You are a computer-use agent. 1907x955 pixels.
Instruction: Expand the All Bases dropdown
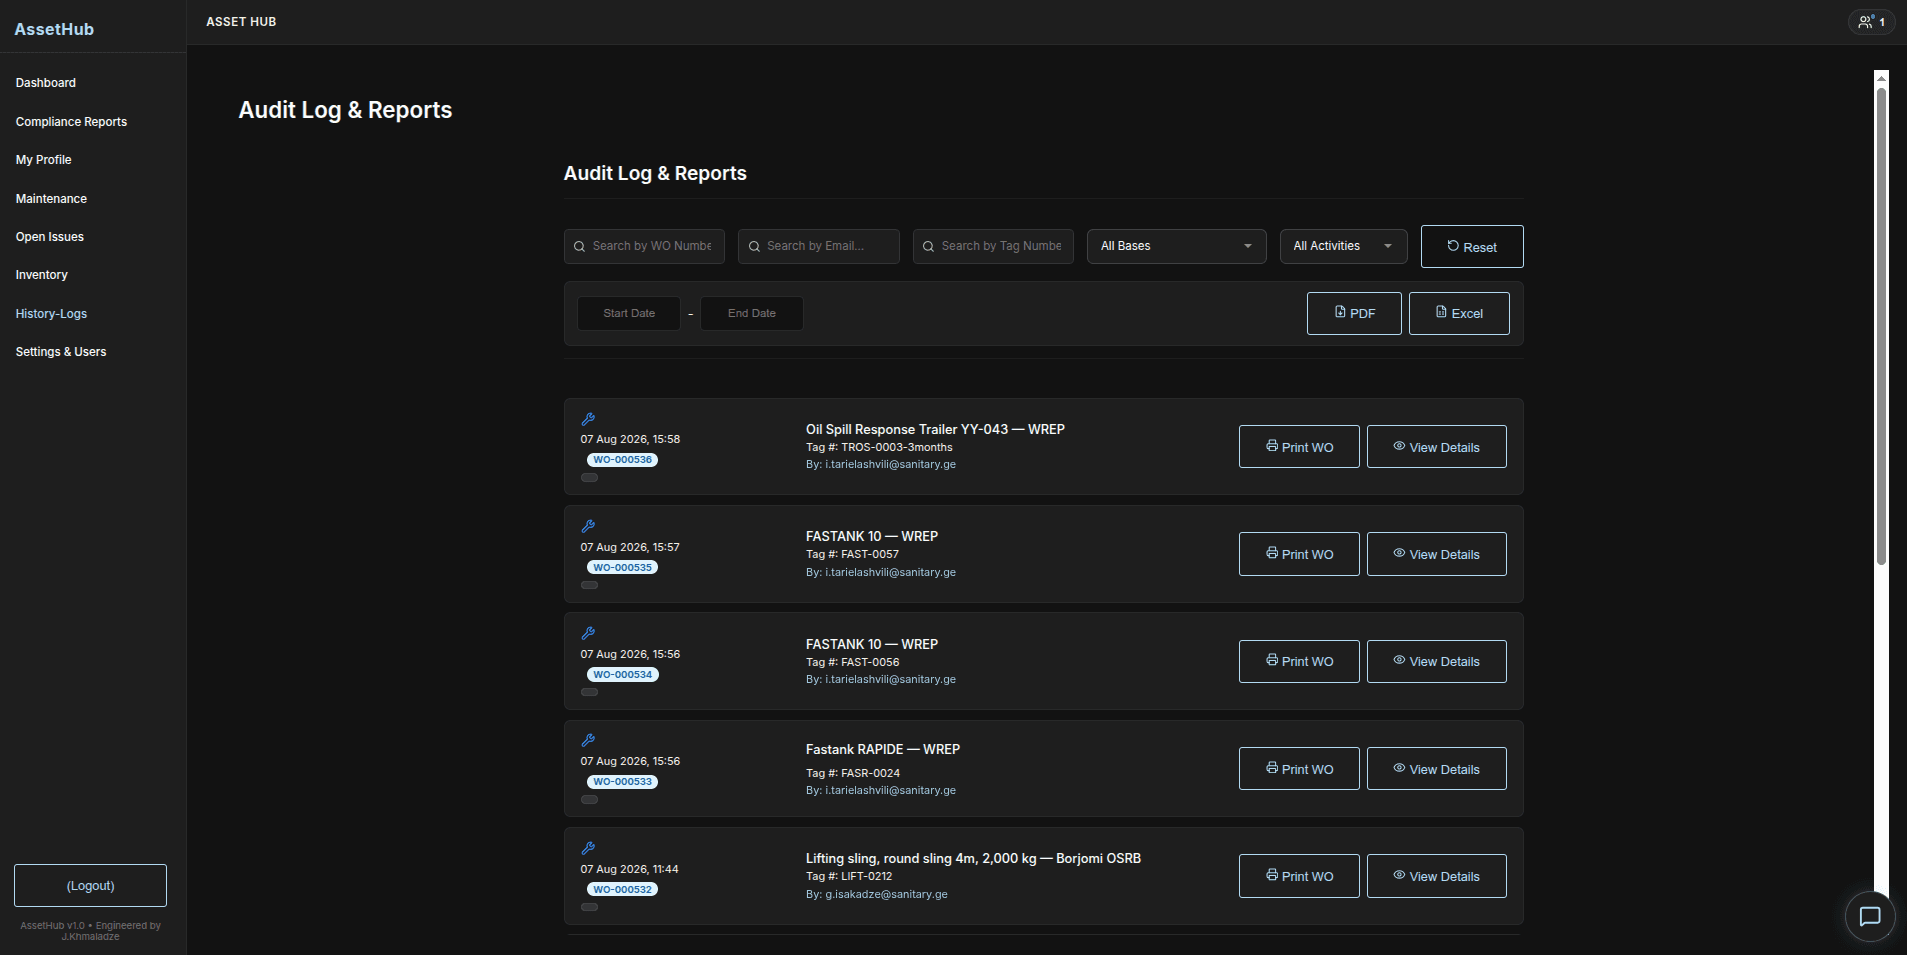point(1177,246)
